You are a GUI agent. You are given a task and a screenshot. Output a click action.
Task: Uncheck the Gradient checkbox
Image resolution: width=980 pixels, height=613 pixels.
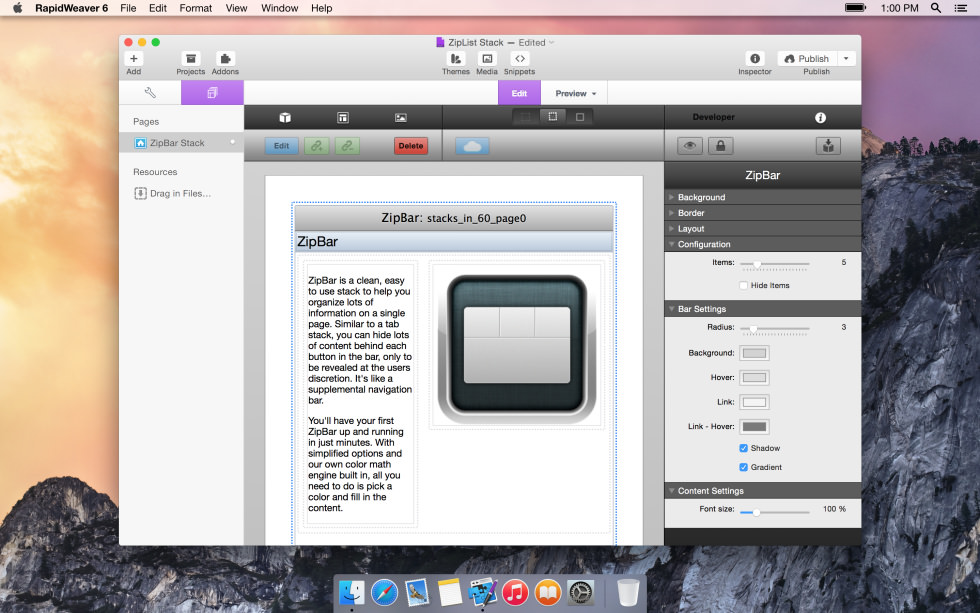coord(744,467)
